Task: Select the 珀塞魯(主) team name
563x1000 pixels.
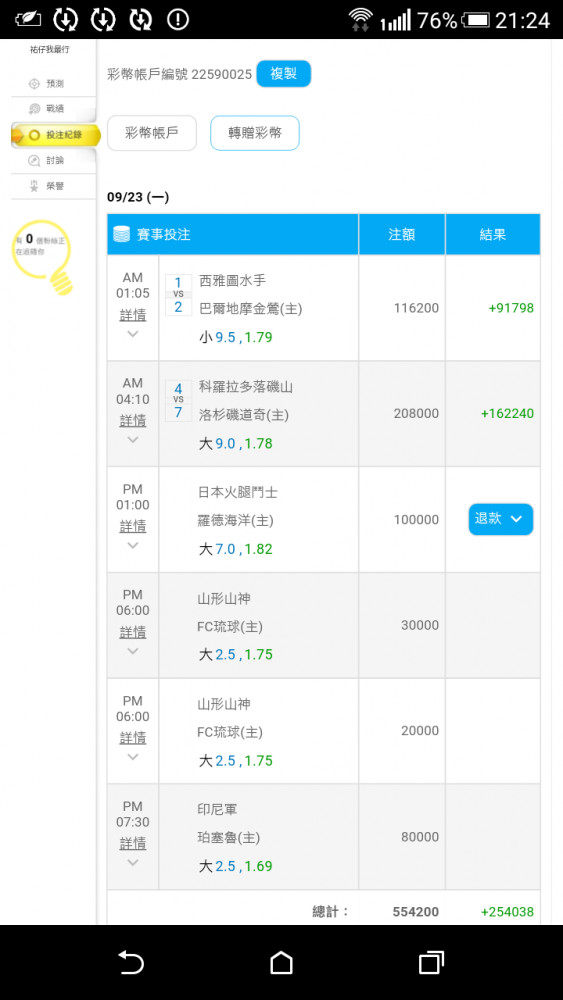Action: pos(229,837)
